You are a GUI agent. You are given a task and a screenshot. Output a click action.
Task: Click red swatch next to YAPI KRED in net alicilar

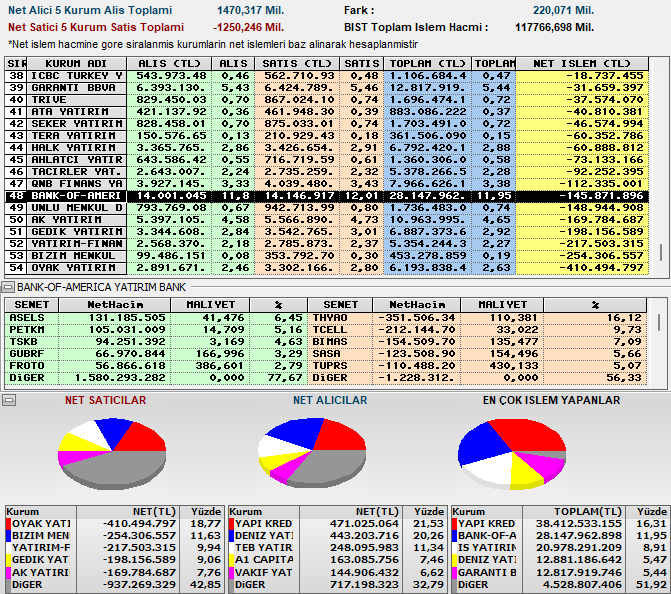pos(232,524)
